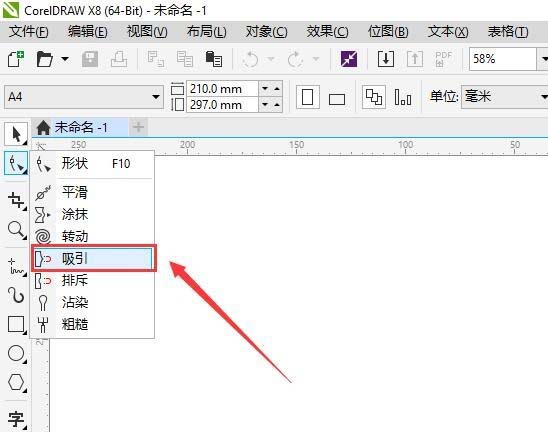Click the Open folder icon
Image resolution: width=548 pixels, height=432 pixels.
44,59
